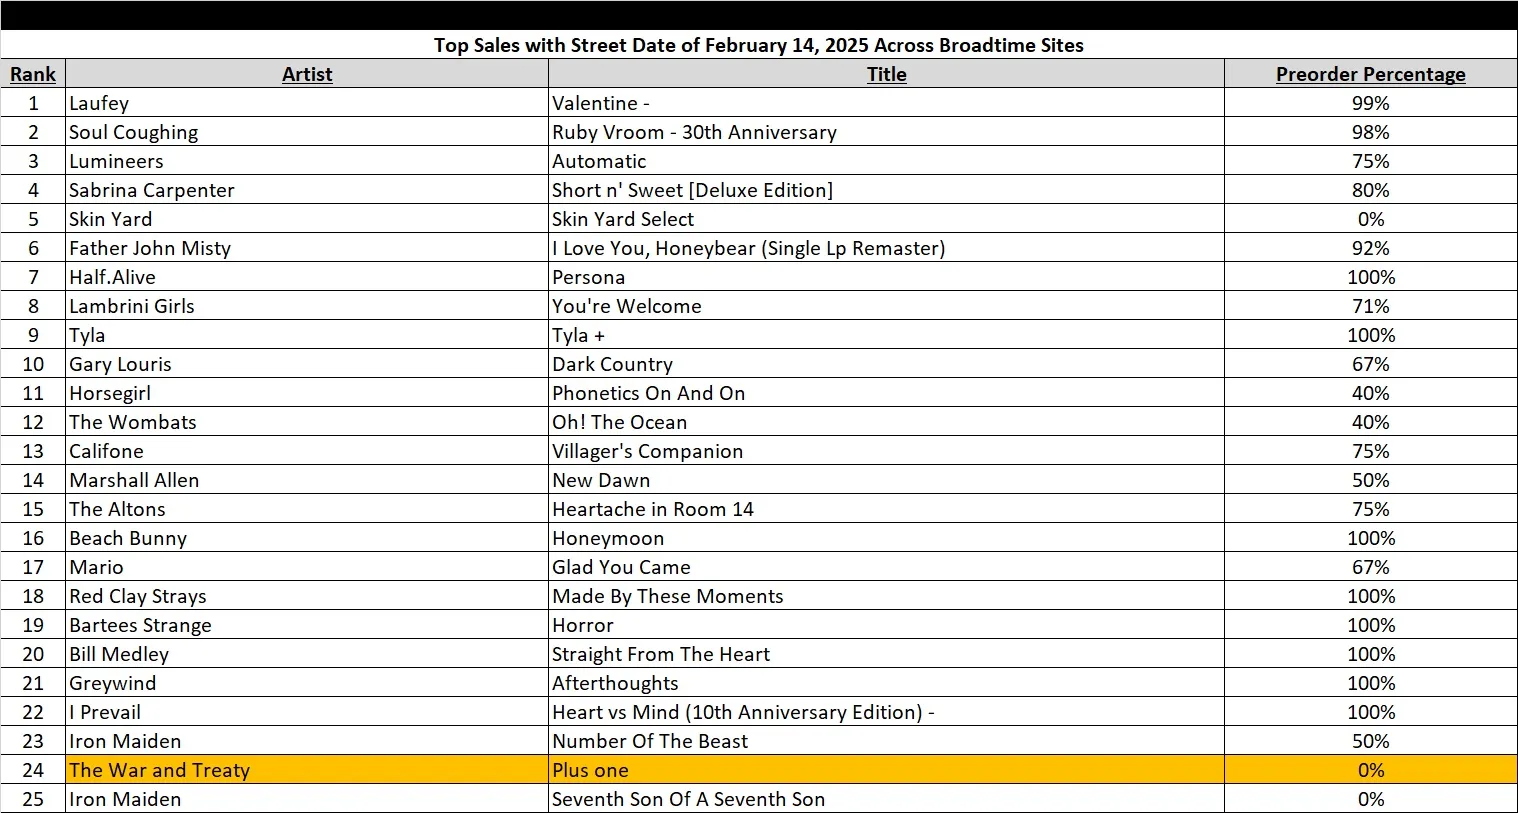Image resolution: width=1518 pixels, height=813 pixels.
Task: Click highlighted The War and Treaty cell
Action: pyautogui.click(x=307, y=770)
